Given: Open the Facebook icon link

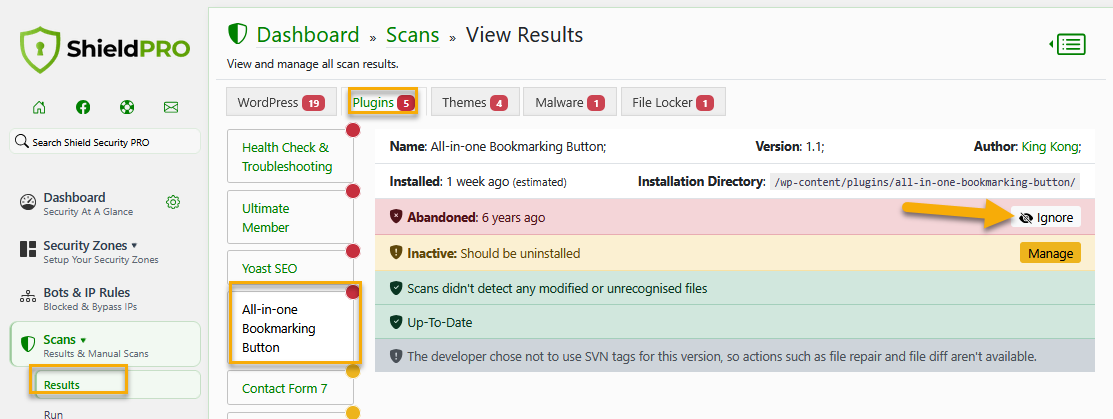Looking at the screenshot, I should click(x=83, y=107).
